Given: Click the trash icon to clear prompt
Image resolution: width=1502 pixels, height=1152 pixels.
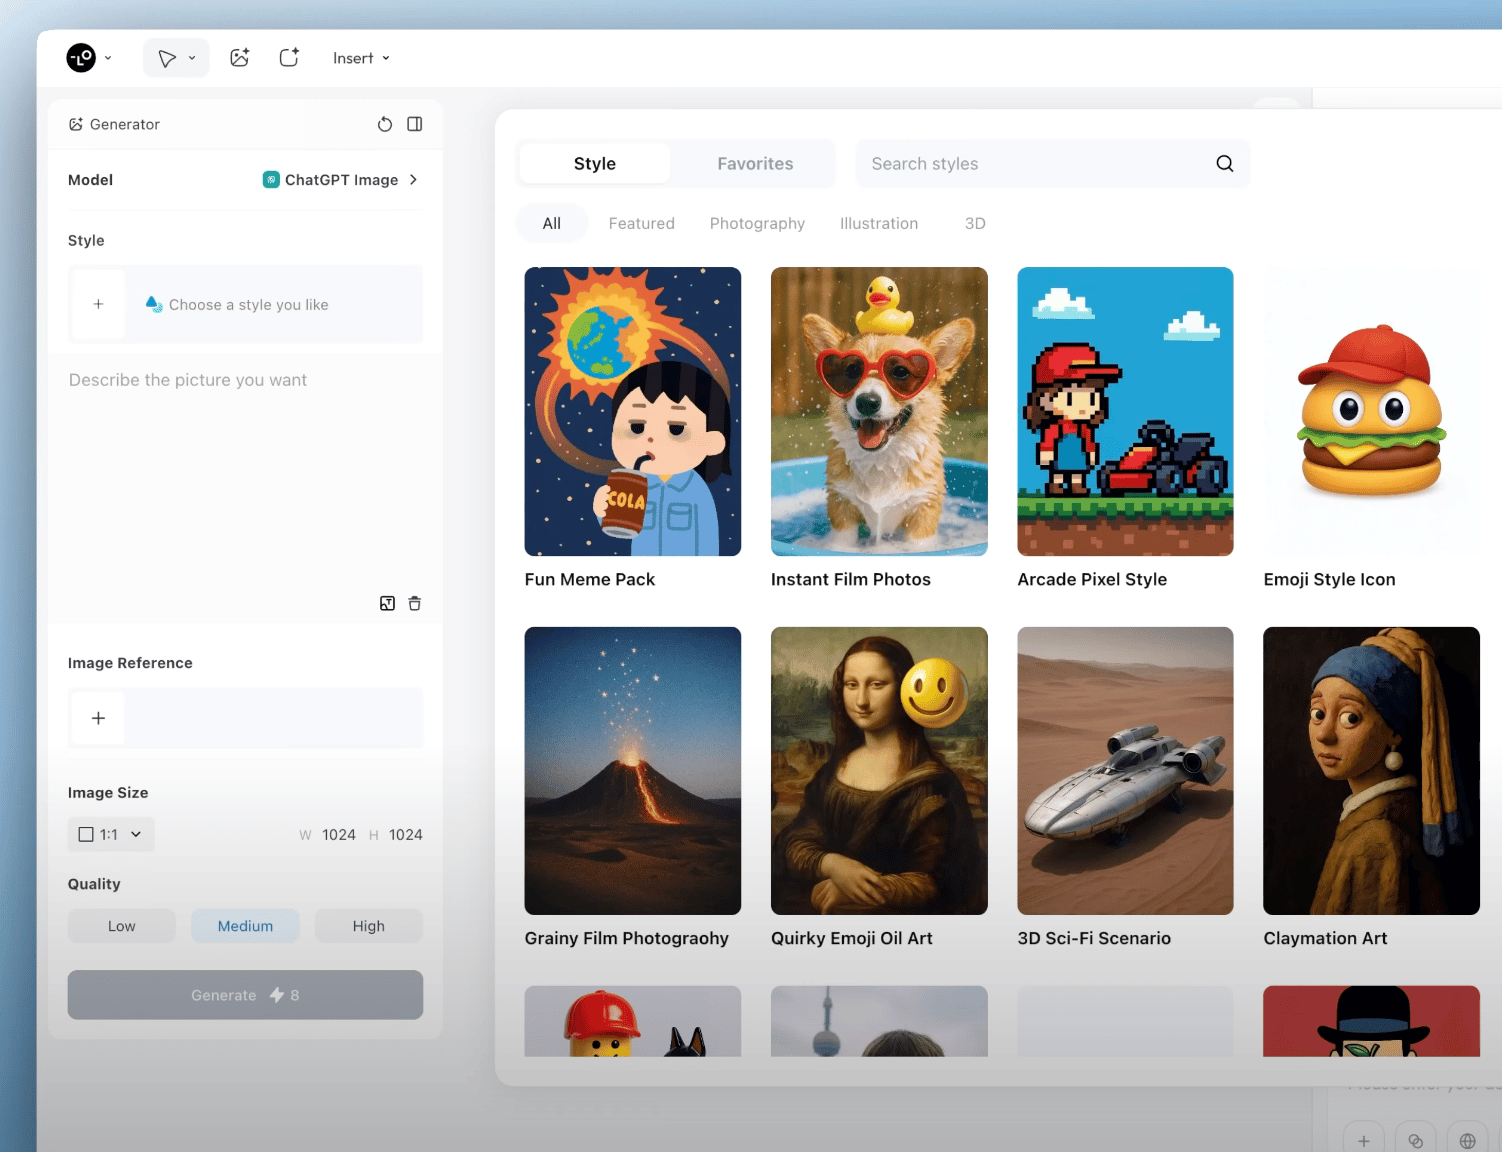Looking at the screenshot, I should 415,603.
